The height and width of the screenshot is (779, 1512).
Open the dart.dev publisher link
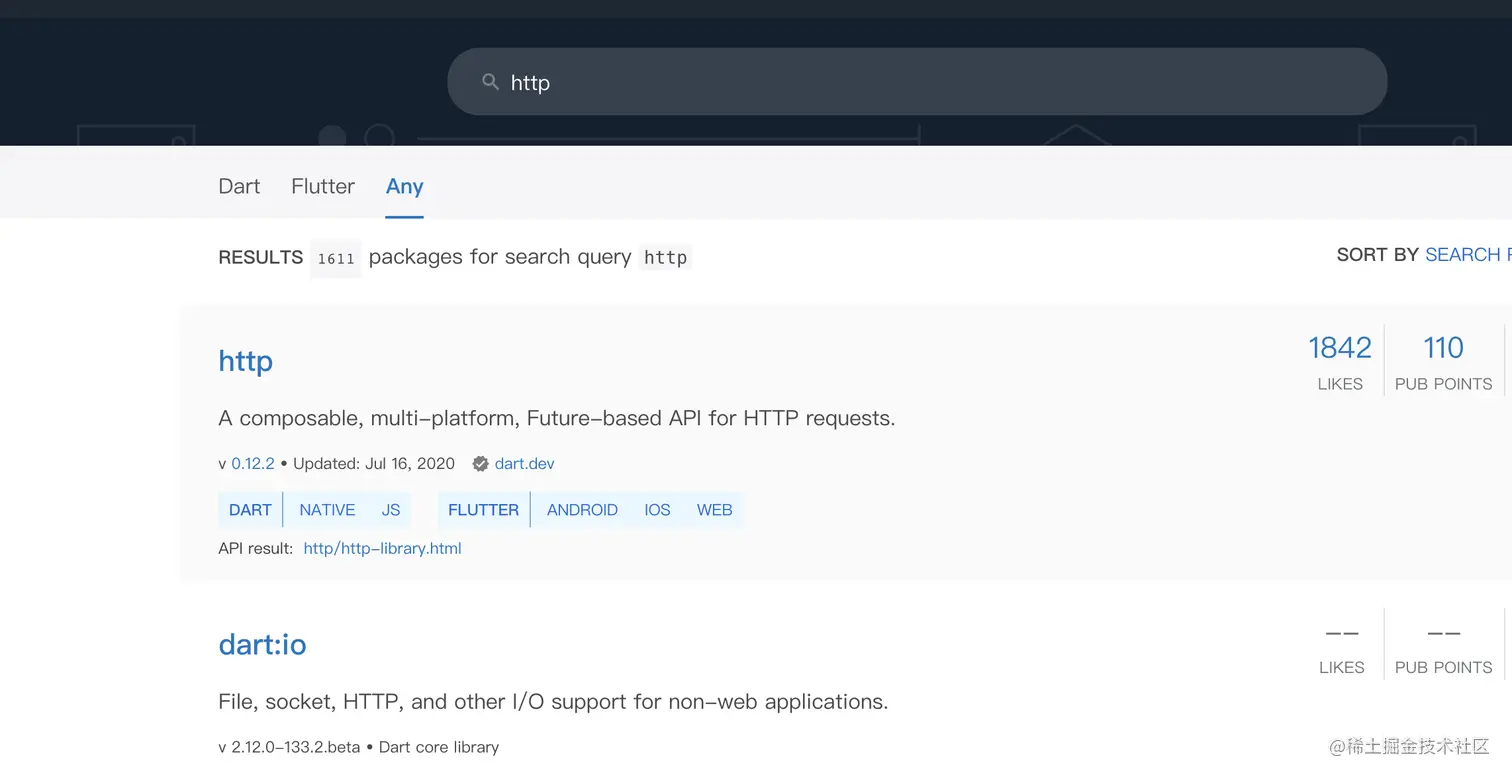(524, 464)
